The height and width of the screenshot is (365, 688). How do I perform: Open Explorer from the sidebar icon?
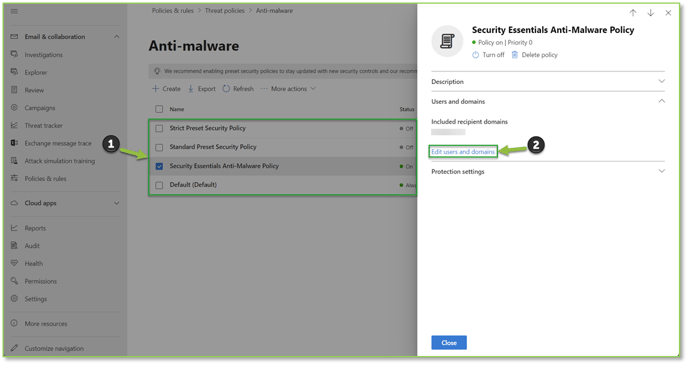[14, 72]
